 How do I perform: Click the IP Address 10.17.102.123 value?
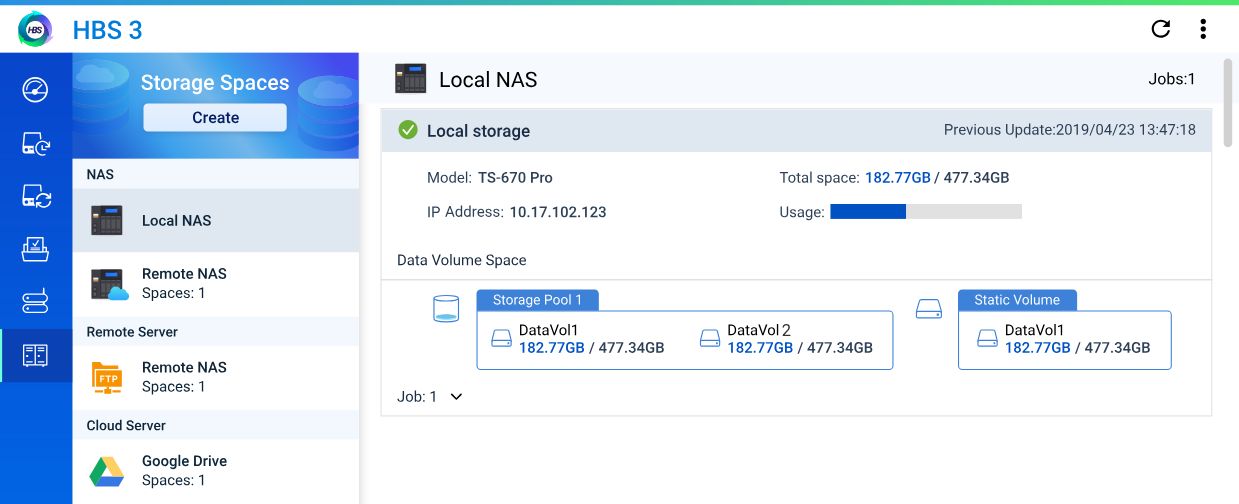pyautogui.click(x=558, y=212)
